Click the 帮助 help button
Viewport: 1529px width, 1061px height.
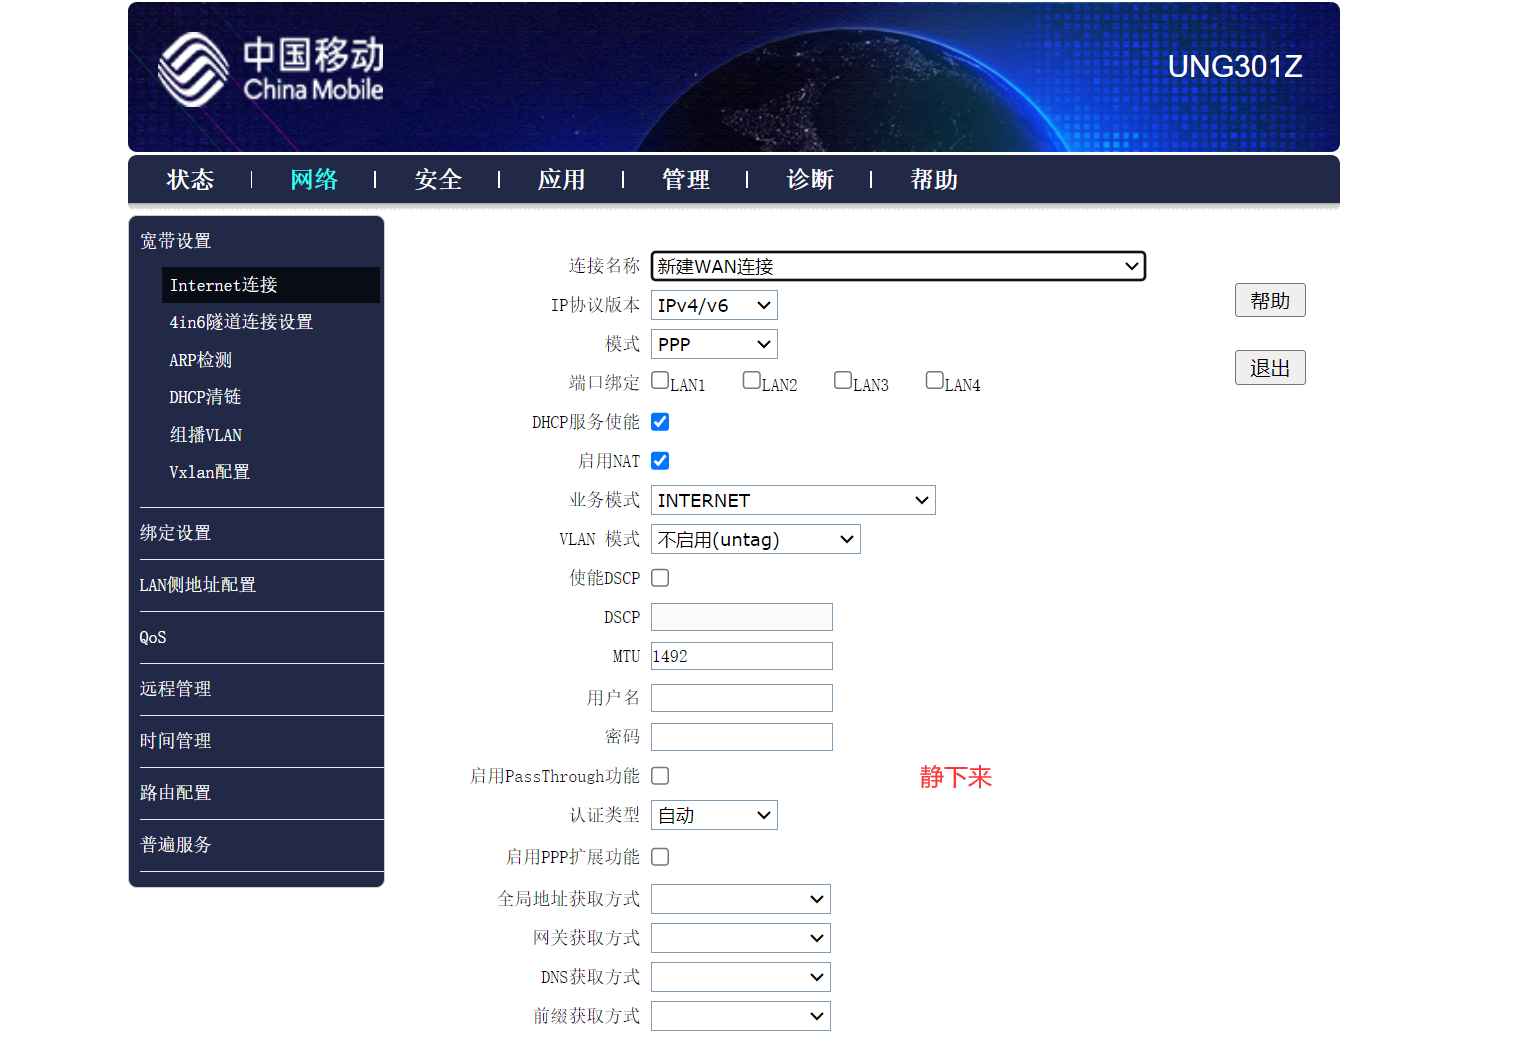pos(1269,301)
